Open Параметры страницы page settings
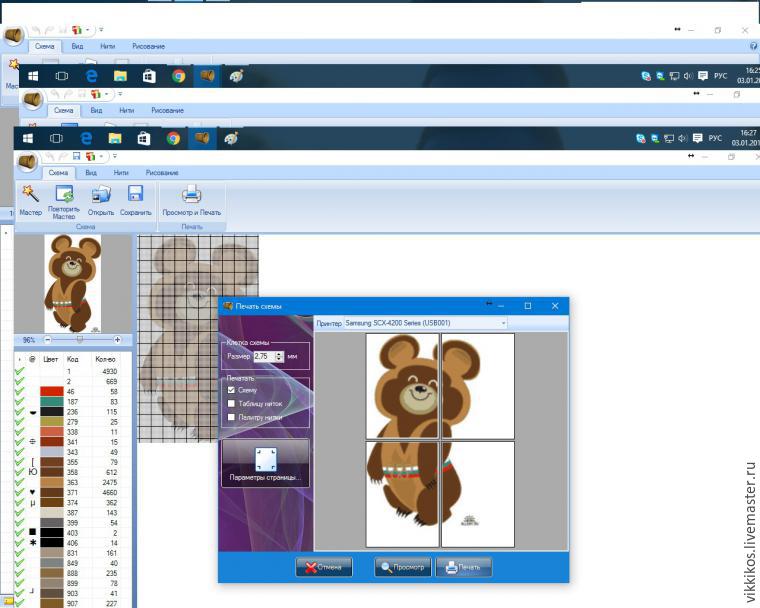 pos(266,463)
